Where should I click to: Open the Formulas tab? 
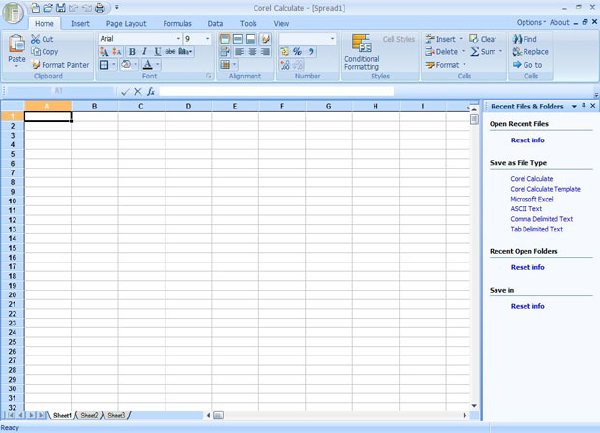click(x=177, y=24)
